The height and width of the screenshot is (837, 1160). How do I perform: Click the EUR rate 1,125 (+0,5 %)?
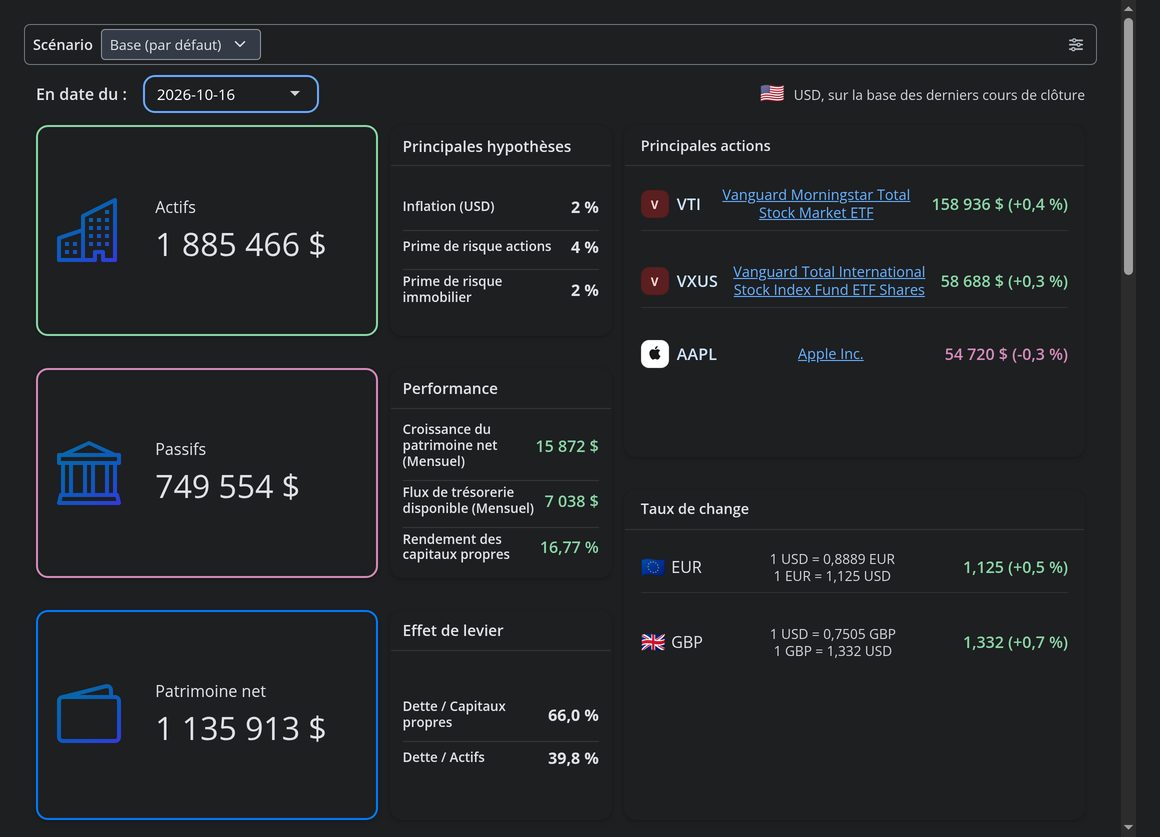click(1015, 568)
